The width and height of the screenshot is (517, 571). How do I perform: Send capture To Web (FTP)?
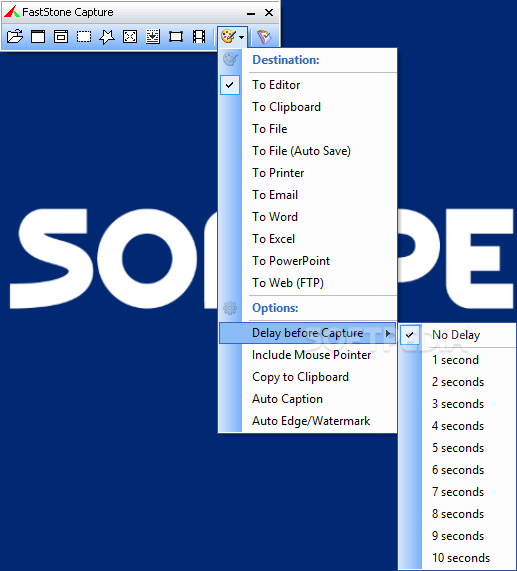tap(308, 283)
